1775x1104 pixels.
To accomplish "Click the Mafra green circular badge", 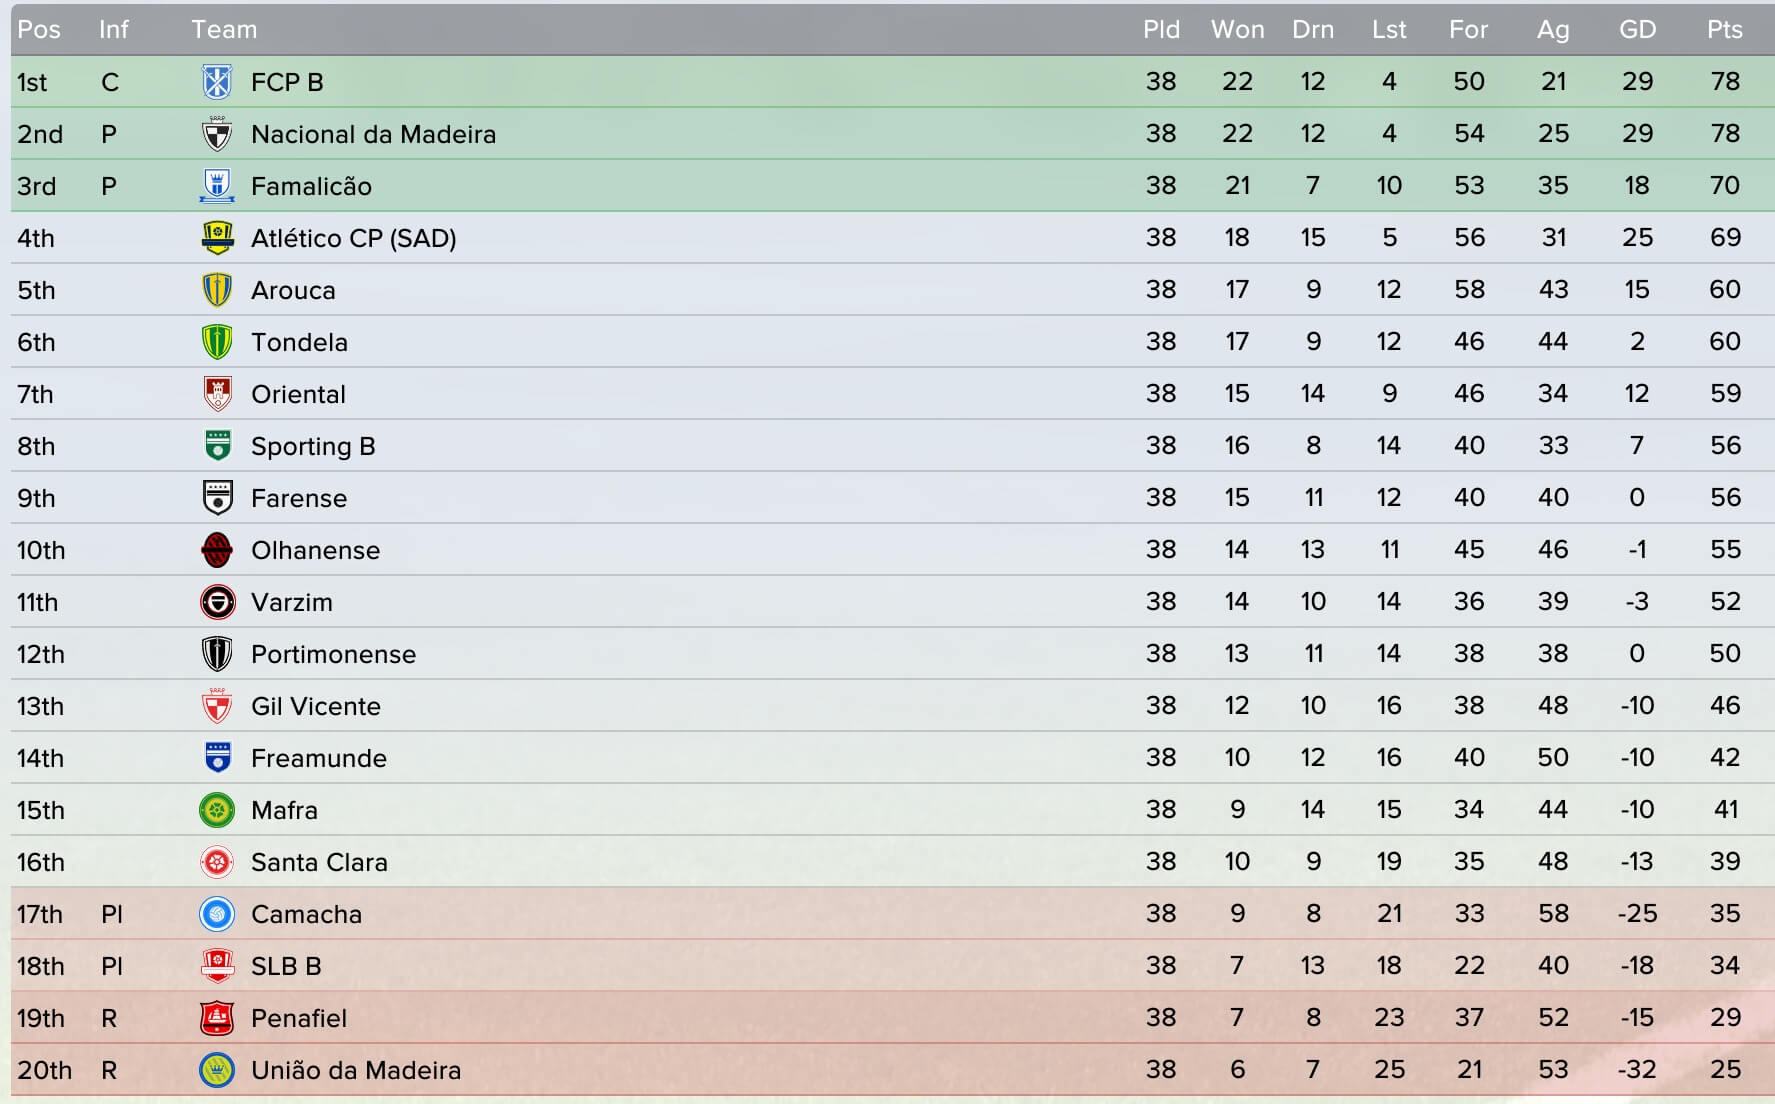I will click(217, 810).
